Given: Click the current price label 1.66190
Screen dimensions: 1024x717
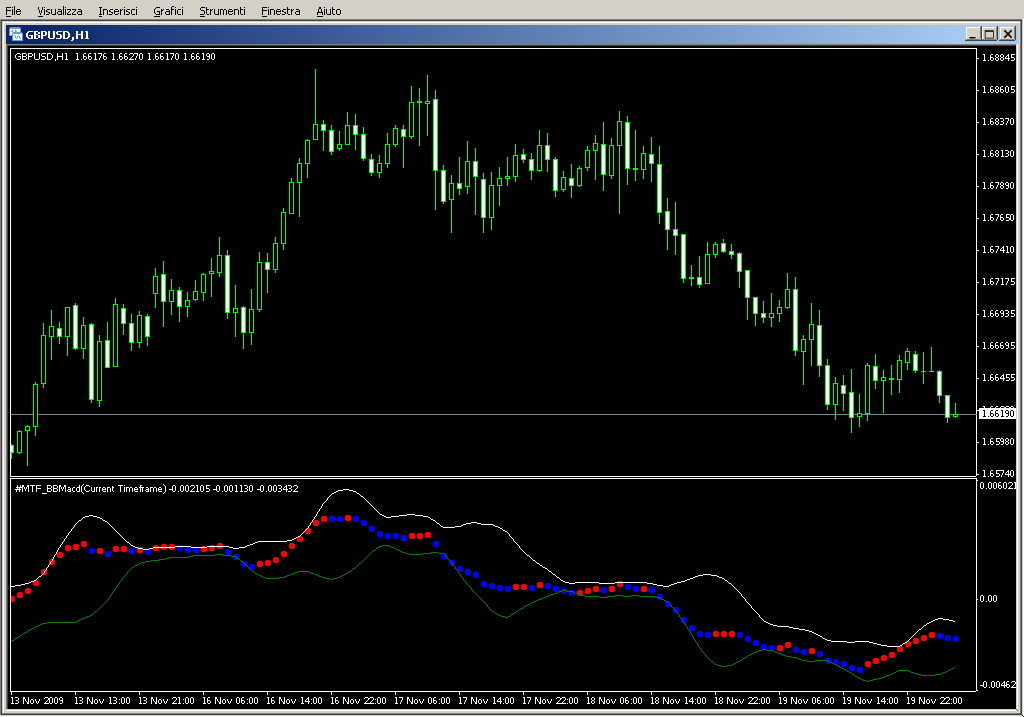Looking at the screenshot, I should (997, 414).
